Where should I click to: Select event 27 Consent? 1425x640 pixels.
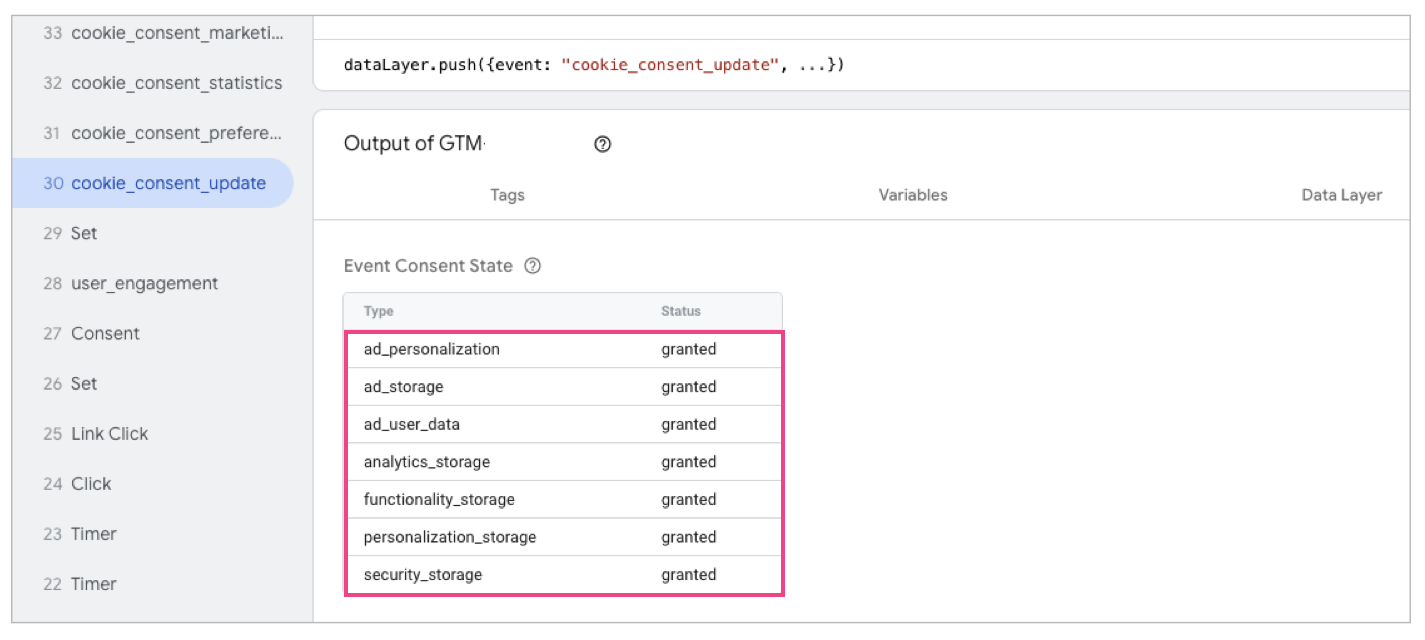(x=92, y=333)
